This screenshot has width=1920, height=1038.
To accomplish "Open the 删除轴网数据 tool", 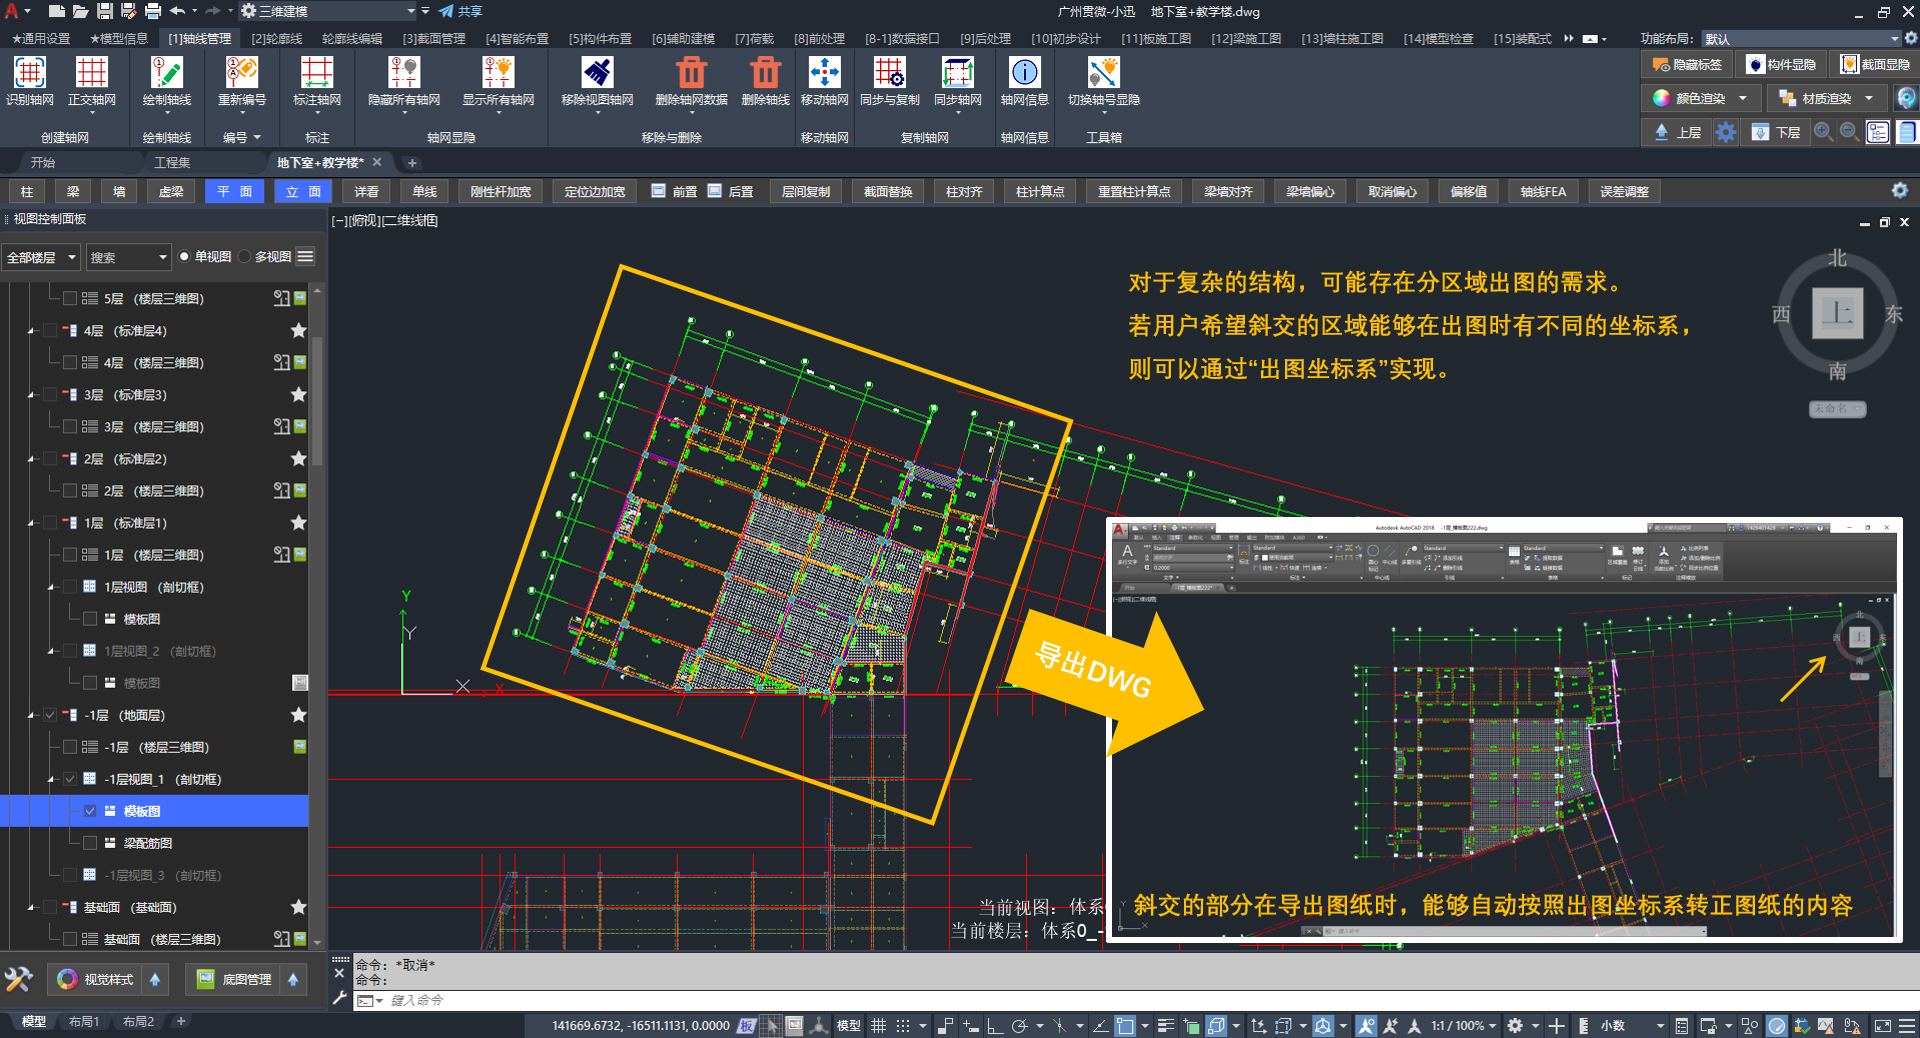I will [x=691, y=74].
